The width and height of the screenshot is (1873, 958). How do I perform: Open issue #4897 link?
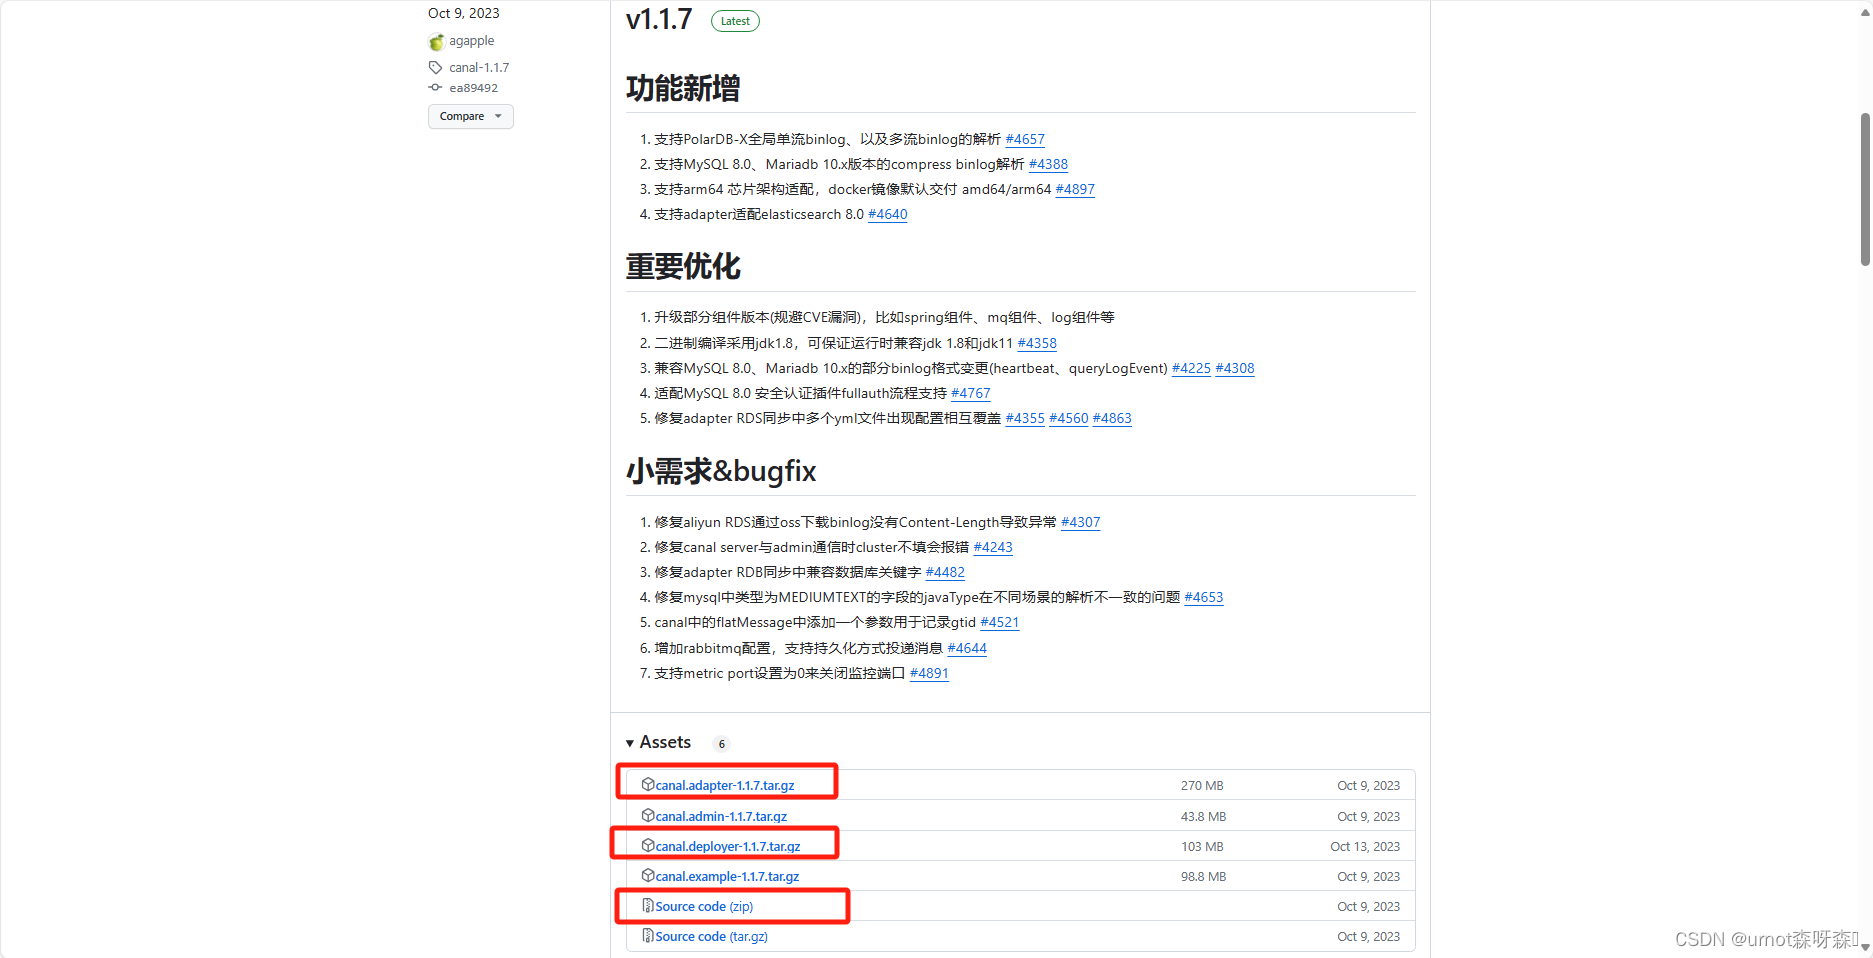[1075, 189]
